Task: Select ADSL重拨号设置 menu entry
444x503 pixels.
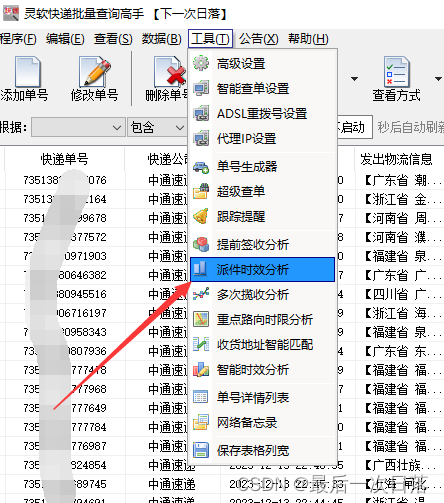Action: pyautogui.click(x=262, y=113)
